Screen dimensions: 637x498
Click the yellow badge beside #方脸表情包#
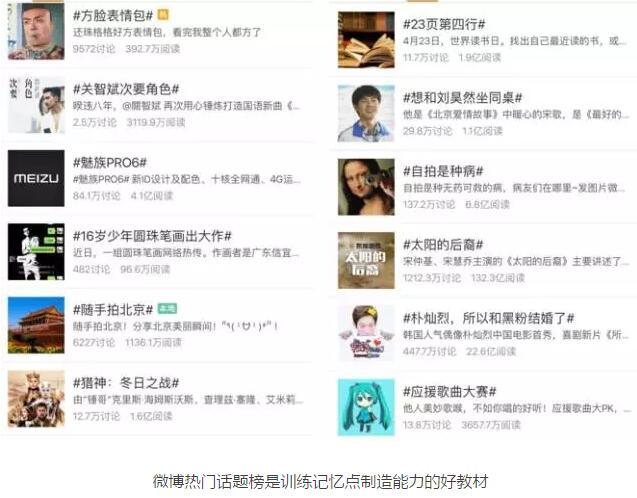(162, 15)
